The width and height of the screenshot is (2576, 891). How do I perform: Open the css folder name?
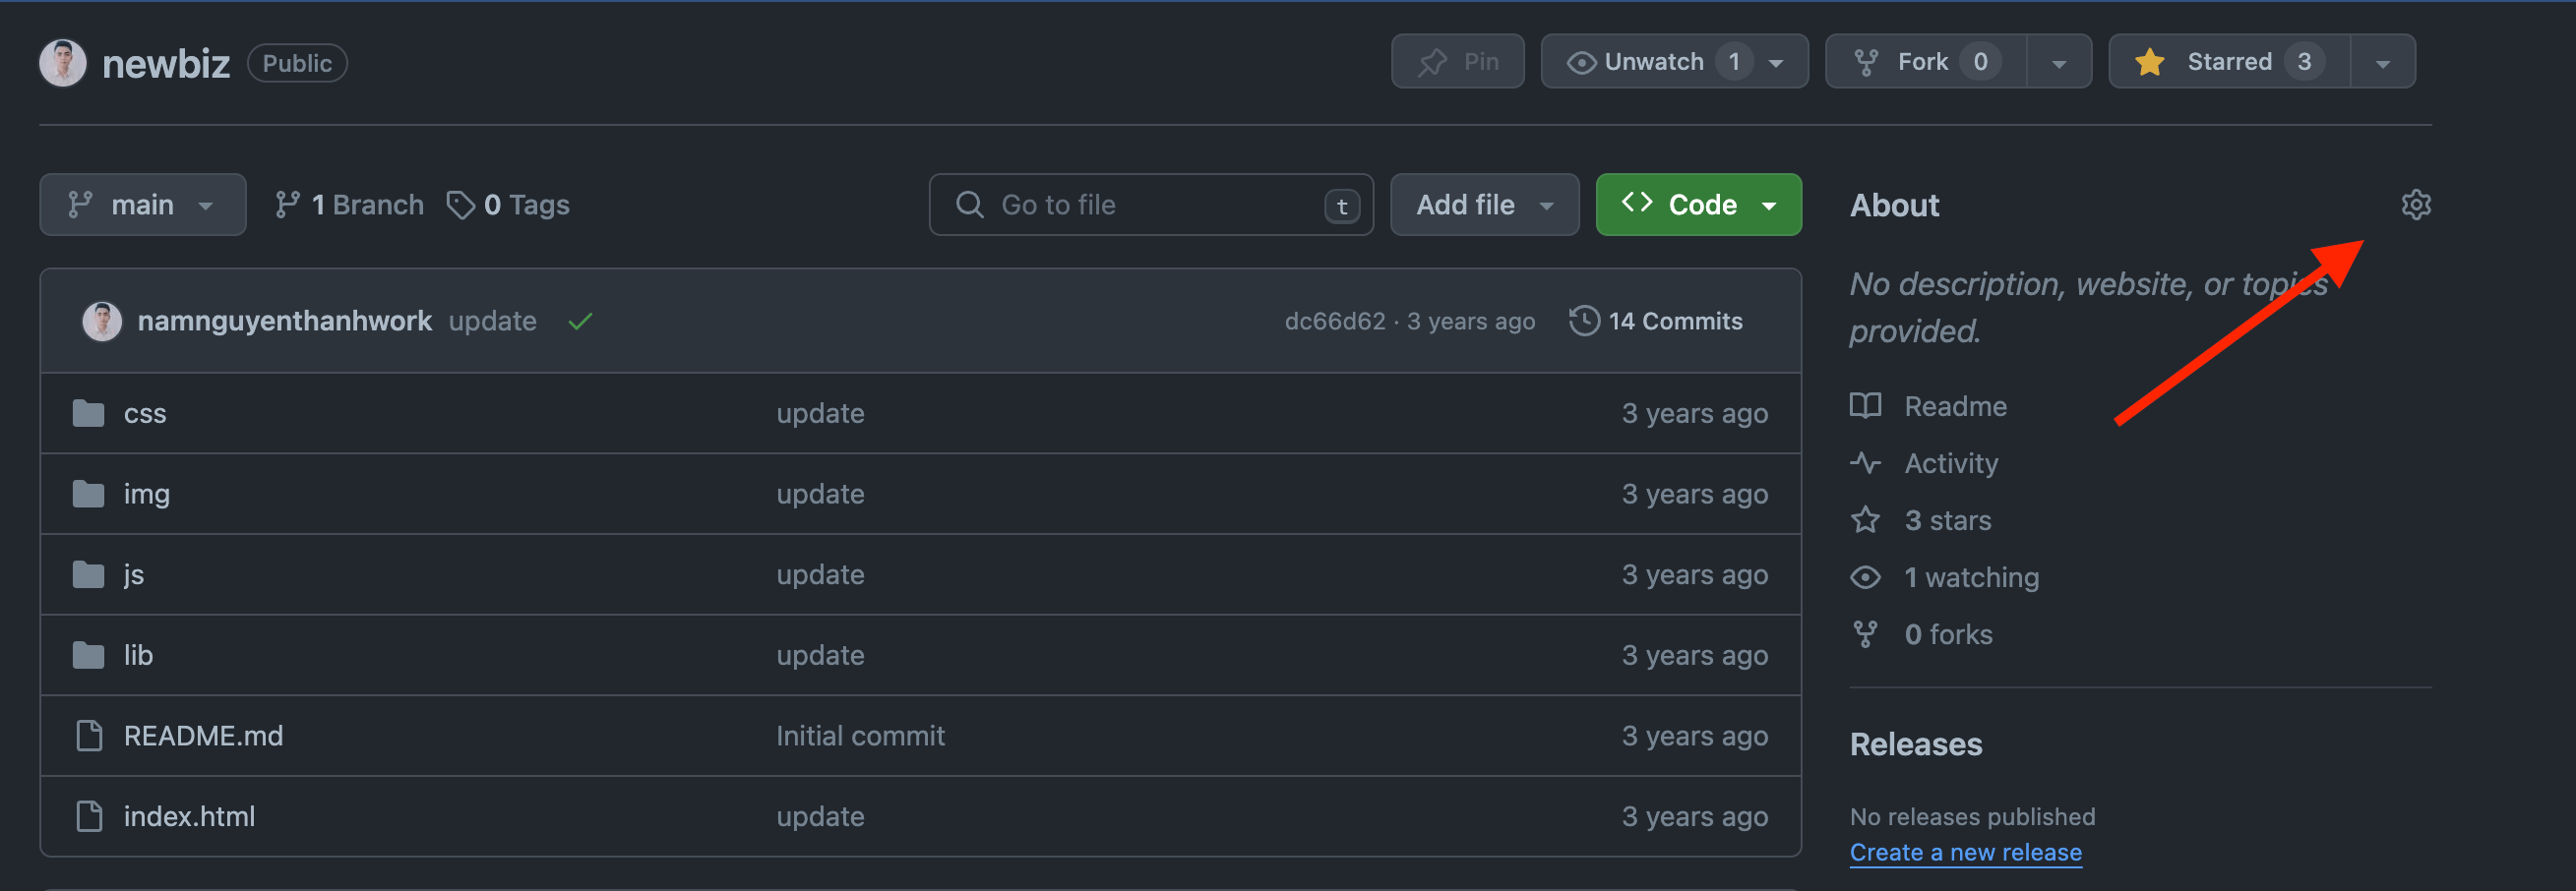point(145,413)
